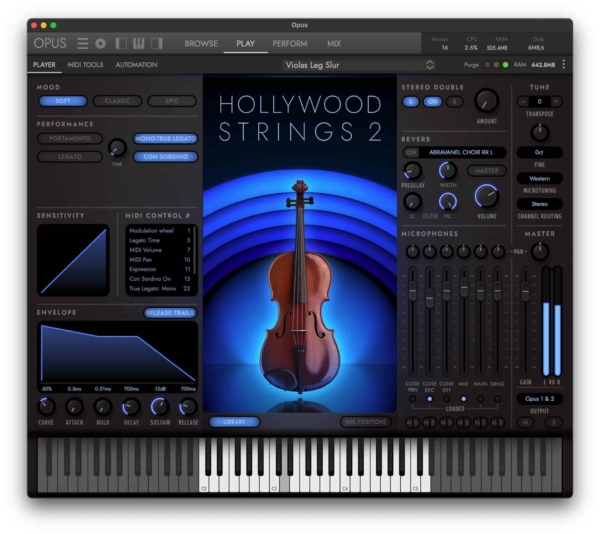600x534 pixels.
Task: Click the envelope Sustain knob
Action: click(x=160, y=407)
